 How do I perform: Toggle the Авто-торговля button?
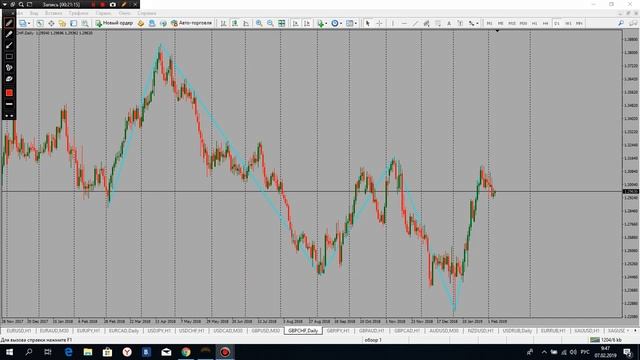[x=192, y=23]
